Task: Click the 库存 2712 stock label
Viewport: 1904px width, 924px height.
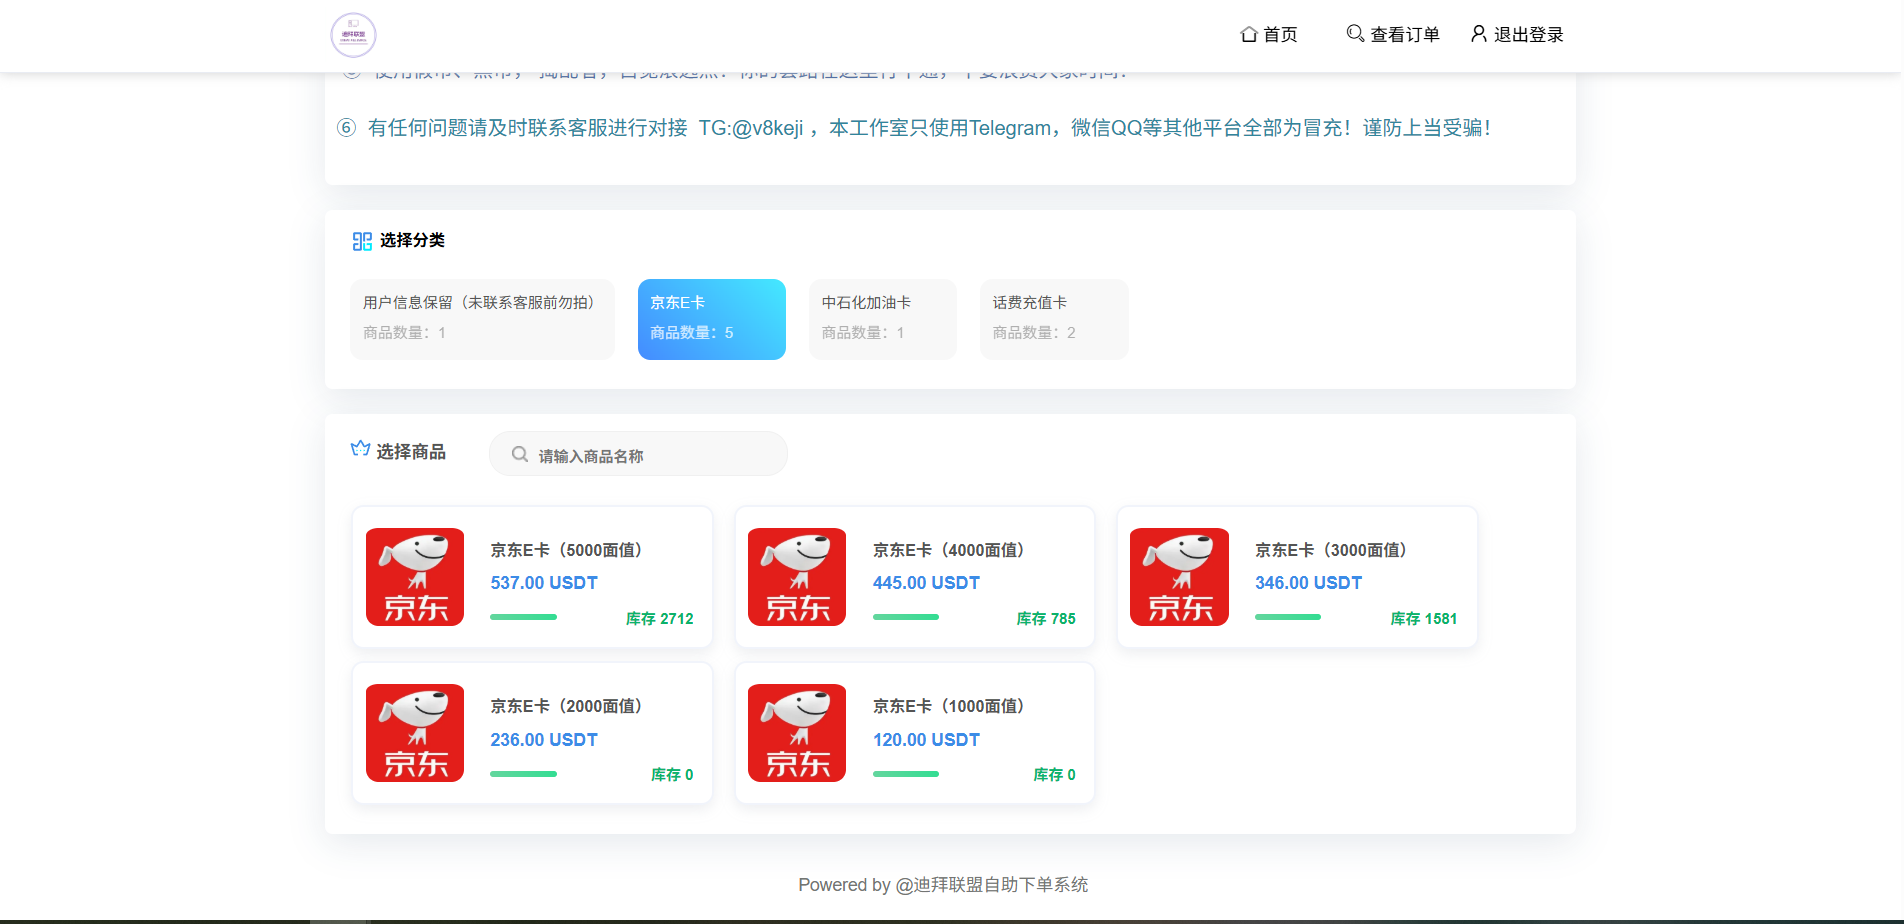Action: pyautogui.click(x=660, y=619)
